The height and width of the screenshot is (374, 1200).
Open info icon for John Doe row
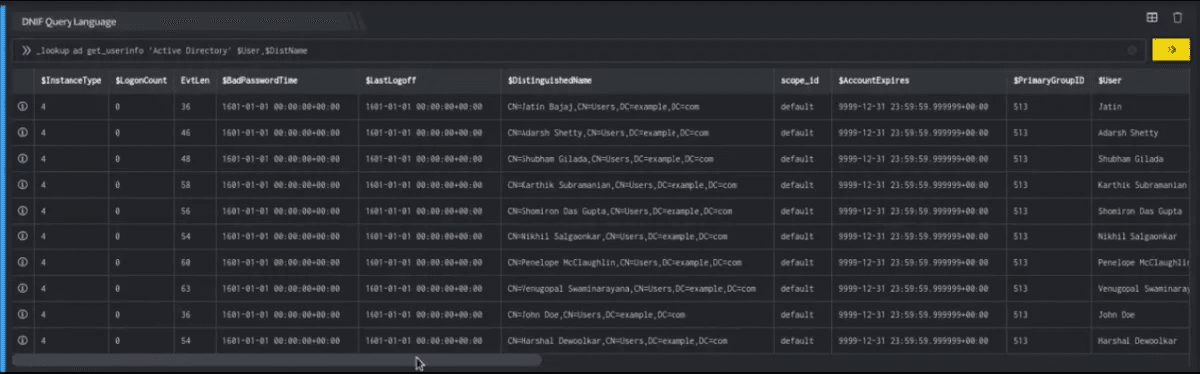tap(21, 314)
